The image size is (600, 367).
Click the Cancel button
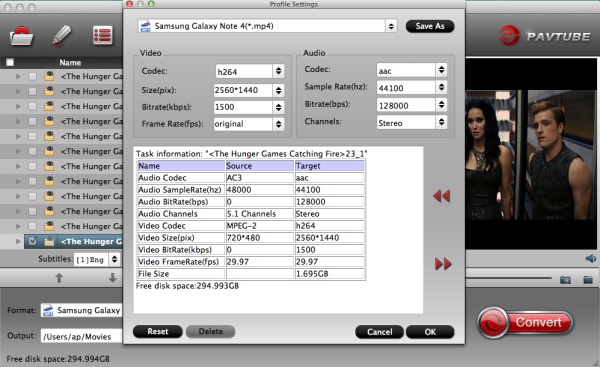coord(380,332)
